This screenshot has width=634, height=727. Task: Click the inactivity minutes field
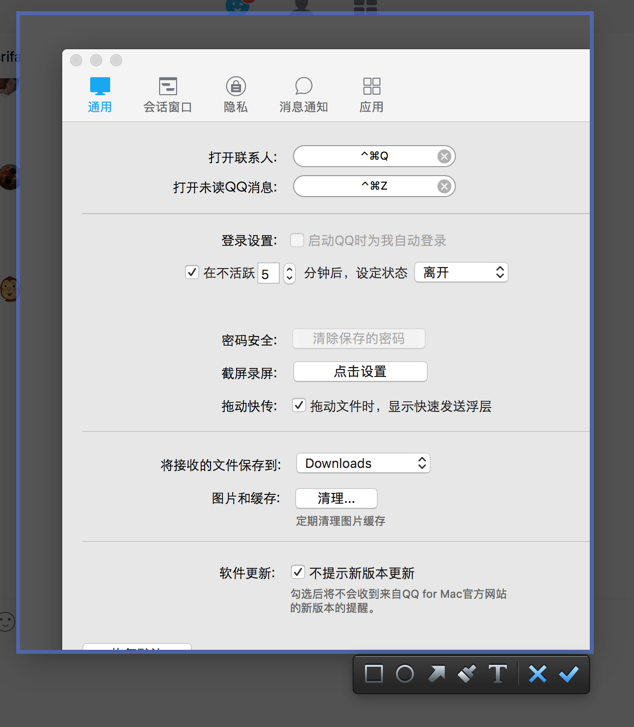(x=269, y=273)
